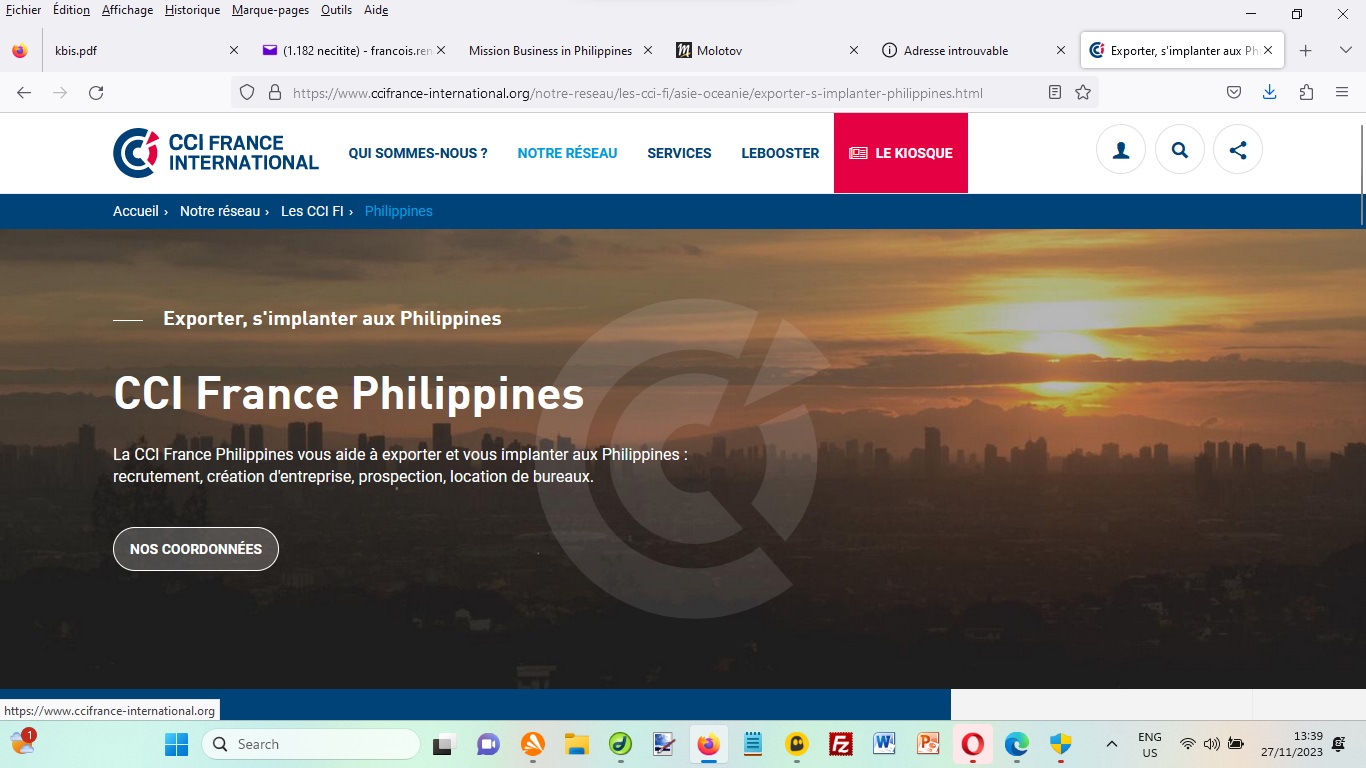Screen dimensions: 1366x768
Task: Go to Les CCI FI breadcrumb link
Action: pos(312,211)
